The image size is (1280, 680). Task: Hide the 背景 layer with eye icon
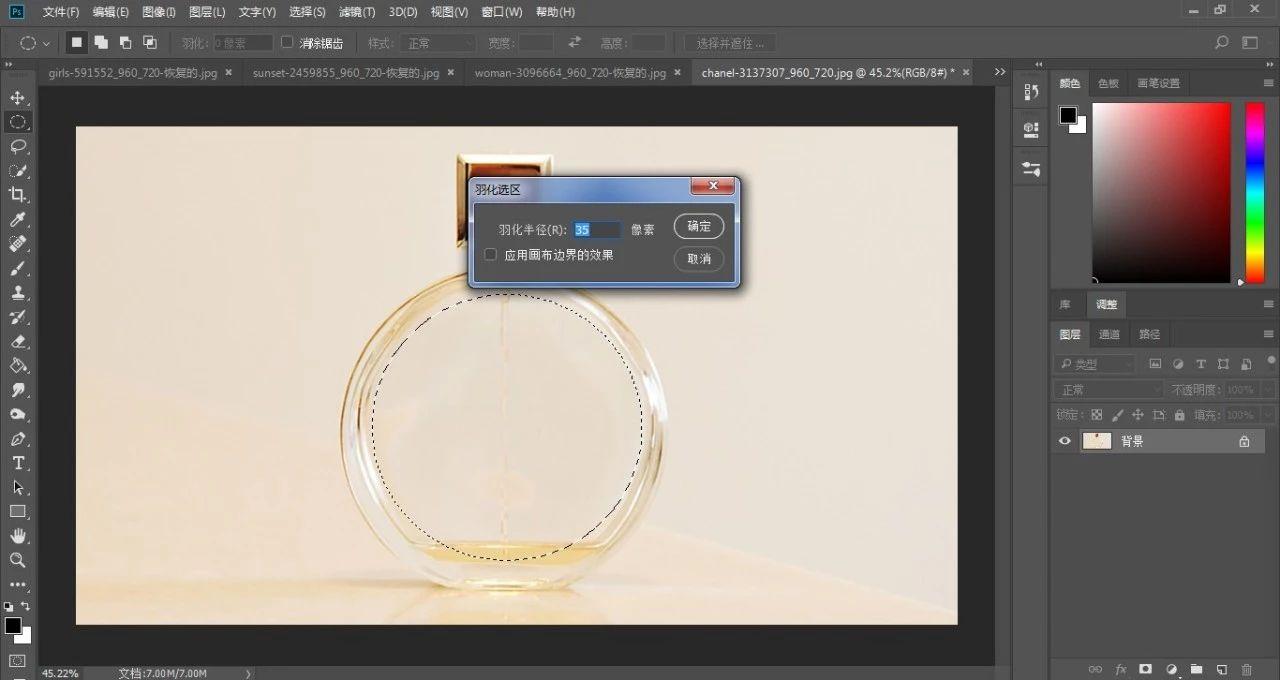(x=1064, y=441)
